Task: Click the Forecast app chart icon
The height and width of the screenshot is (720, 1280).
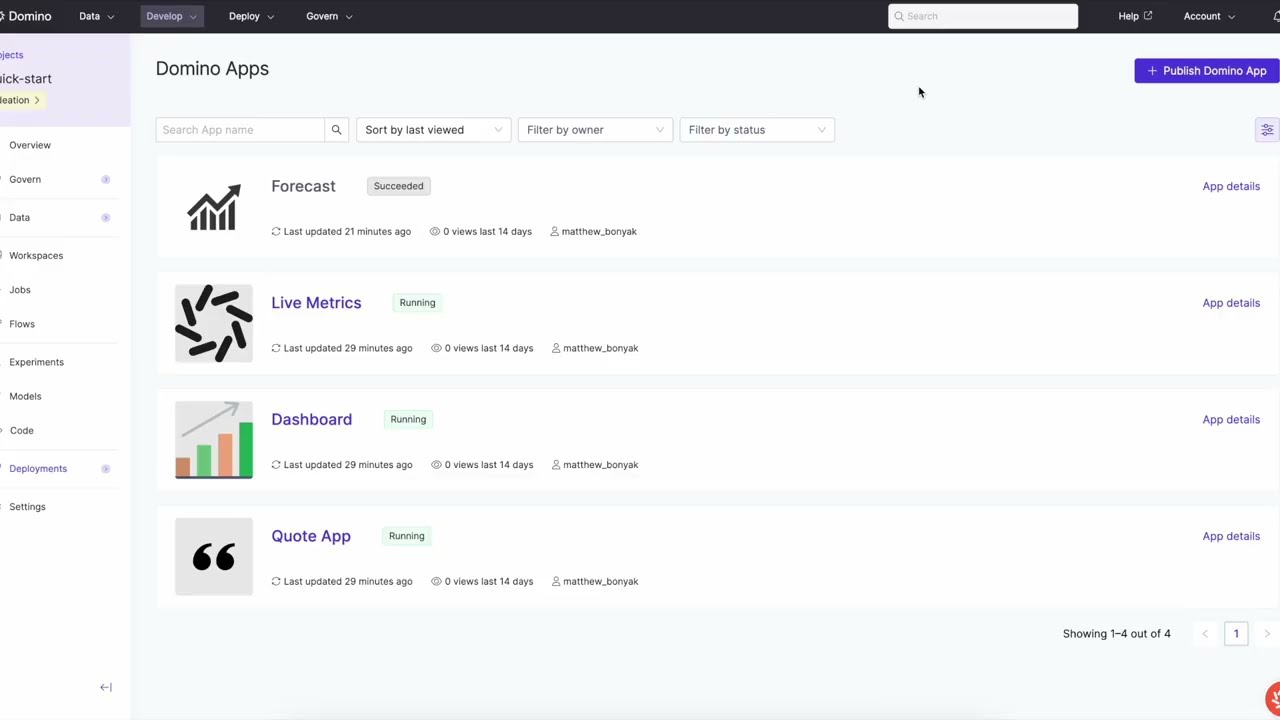Action: 214,207
